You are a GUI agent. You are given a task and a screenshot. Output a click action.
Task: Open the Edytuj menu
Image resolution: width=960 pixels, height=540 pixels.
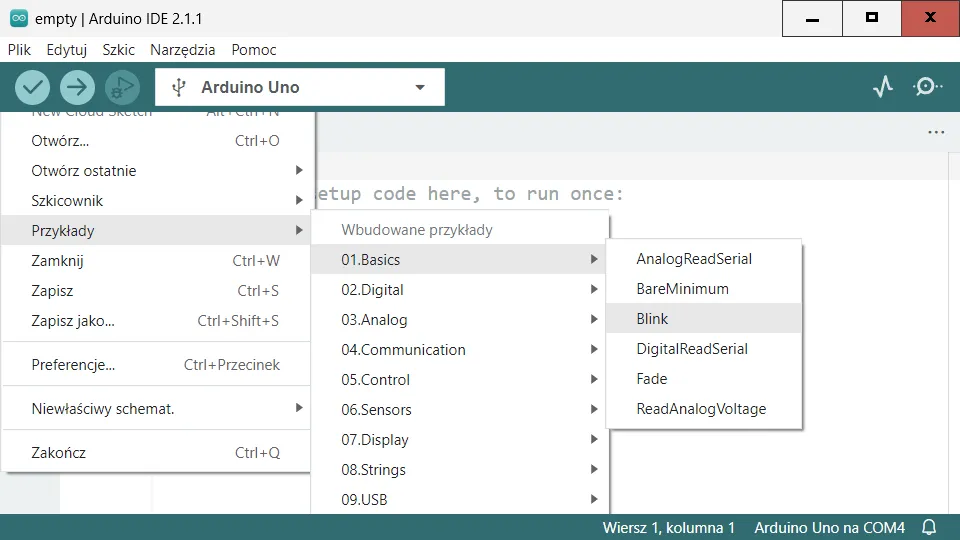click(x=67, y=50)
